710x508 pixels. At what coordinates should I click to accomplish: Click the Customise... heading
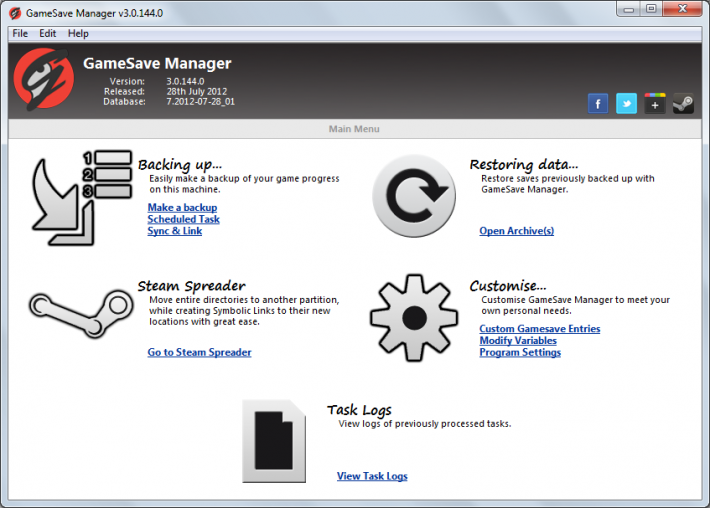click(x=508, y=286)
